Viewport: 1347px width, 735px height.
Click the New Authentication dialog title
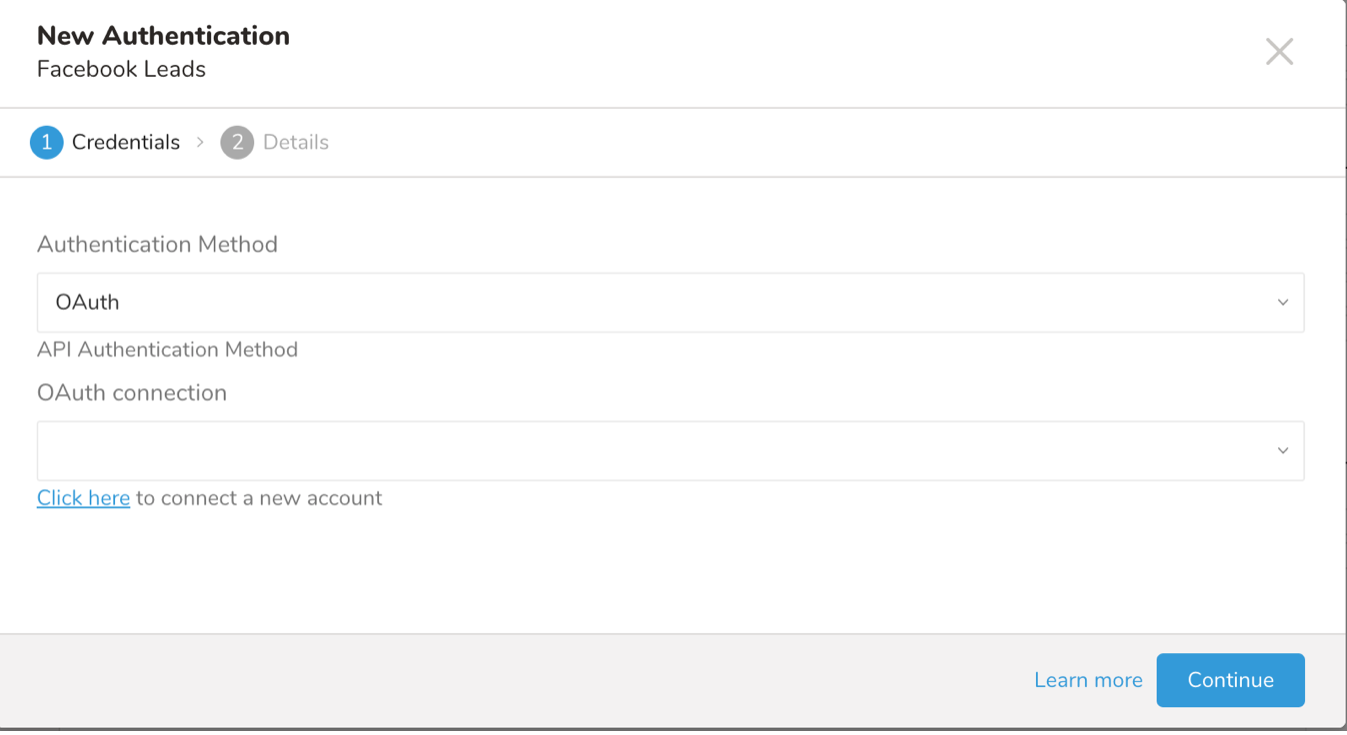163,36
